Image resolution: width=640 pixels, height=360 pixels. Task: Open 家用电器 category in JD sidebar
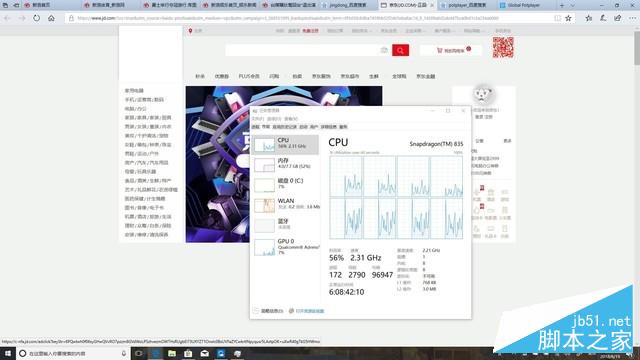[134, 91]
